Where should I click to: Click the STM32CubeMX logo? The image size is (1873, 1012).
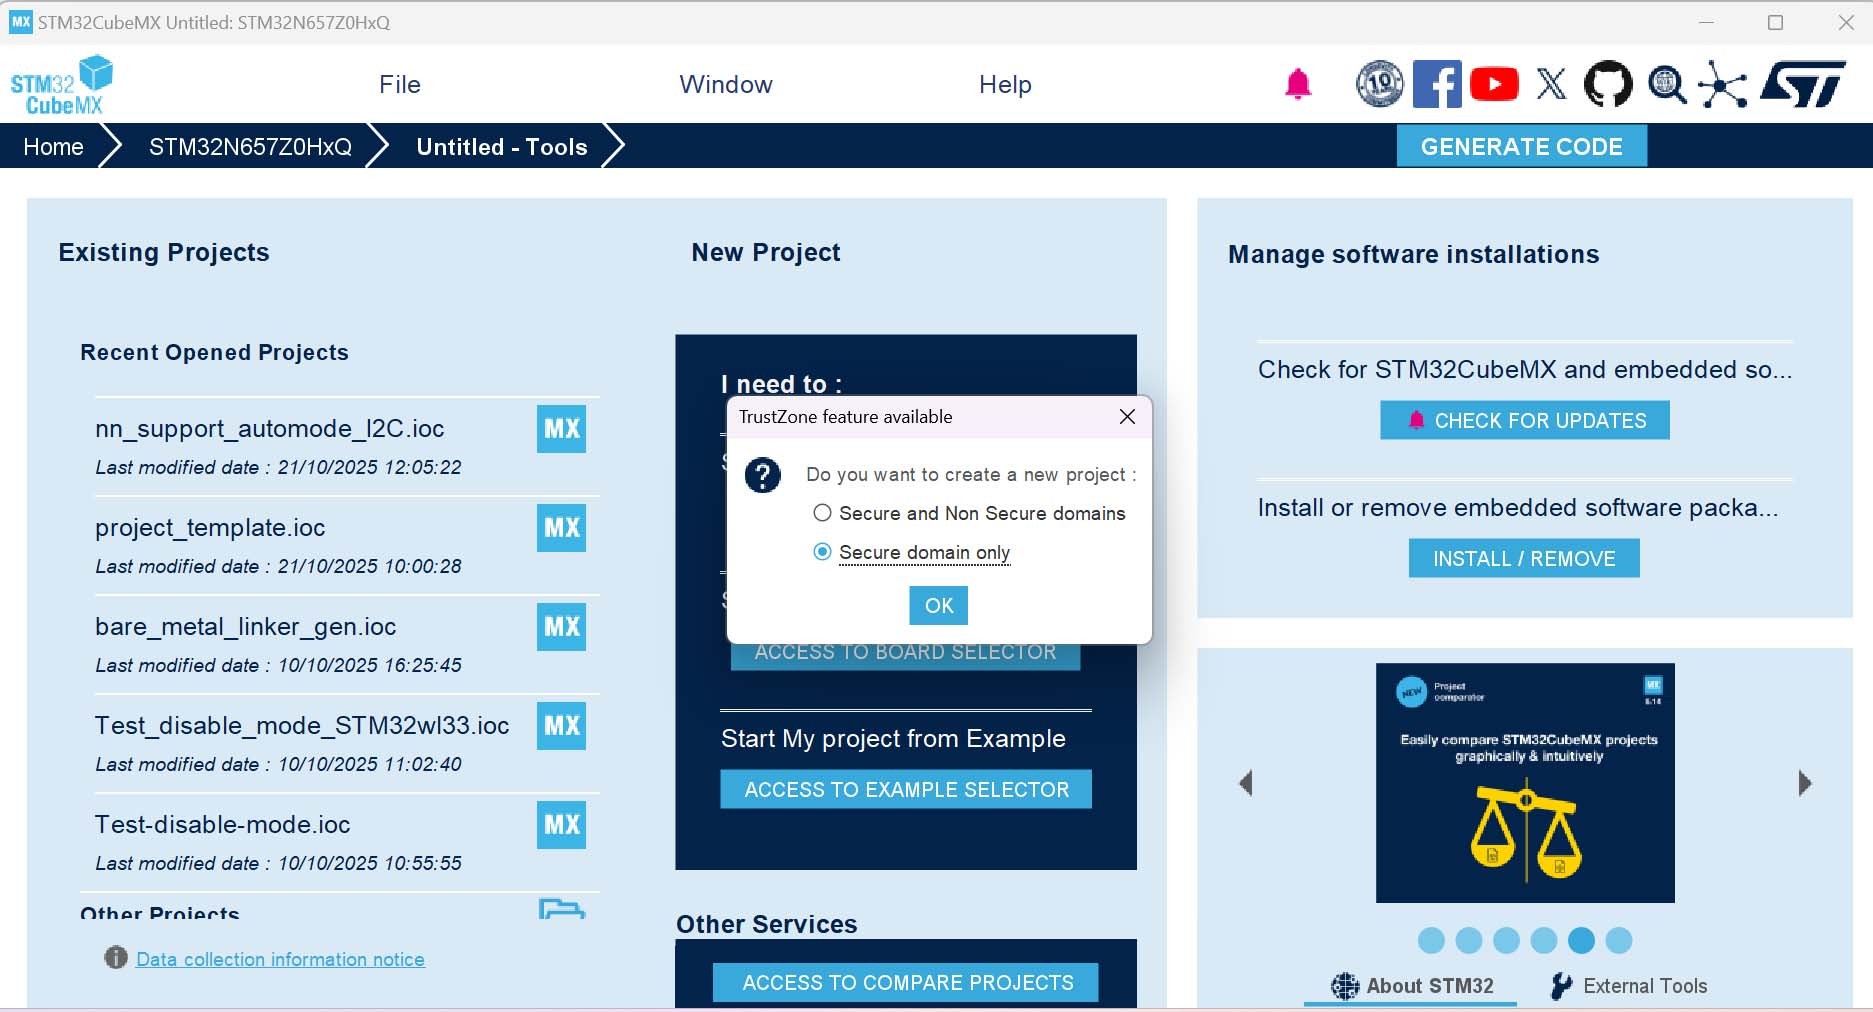pos(61,85)
